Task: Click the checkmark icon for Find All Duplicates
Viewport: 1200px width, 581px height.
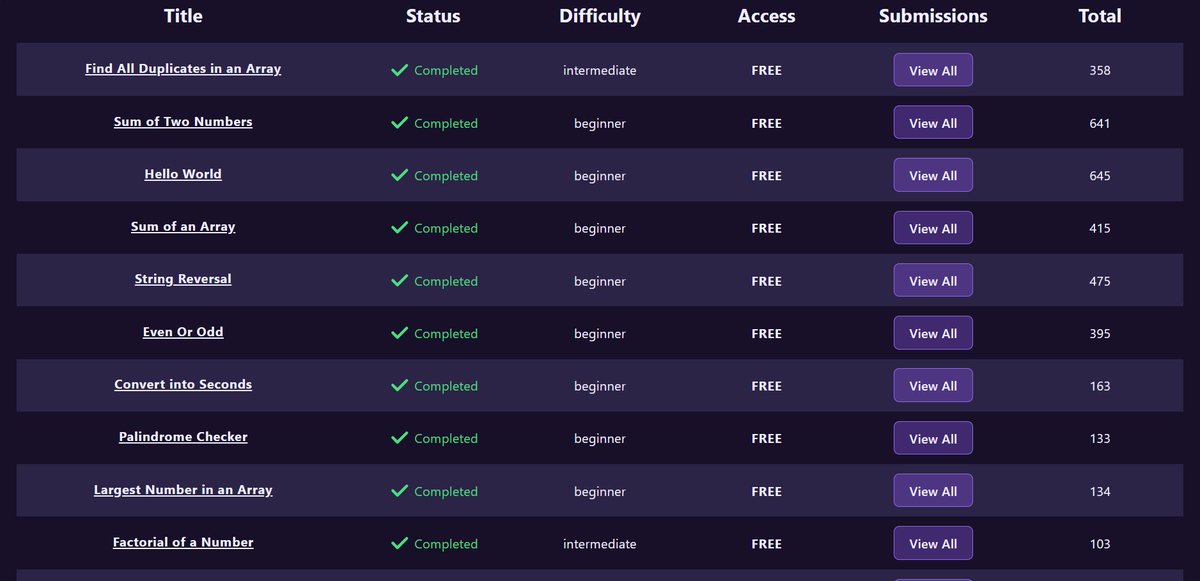Action: [399, 70]
